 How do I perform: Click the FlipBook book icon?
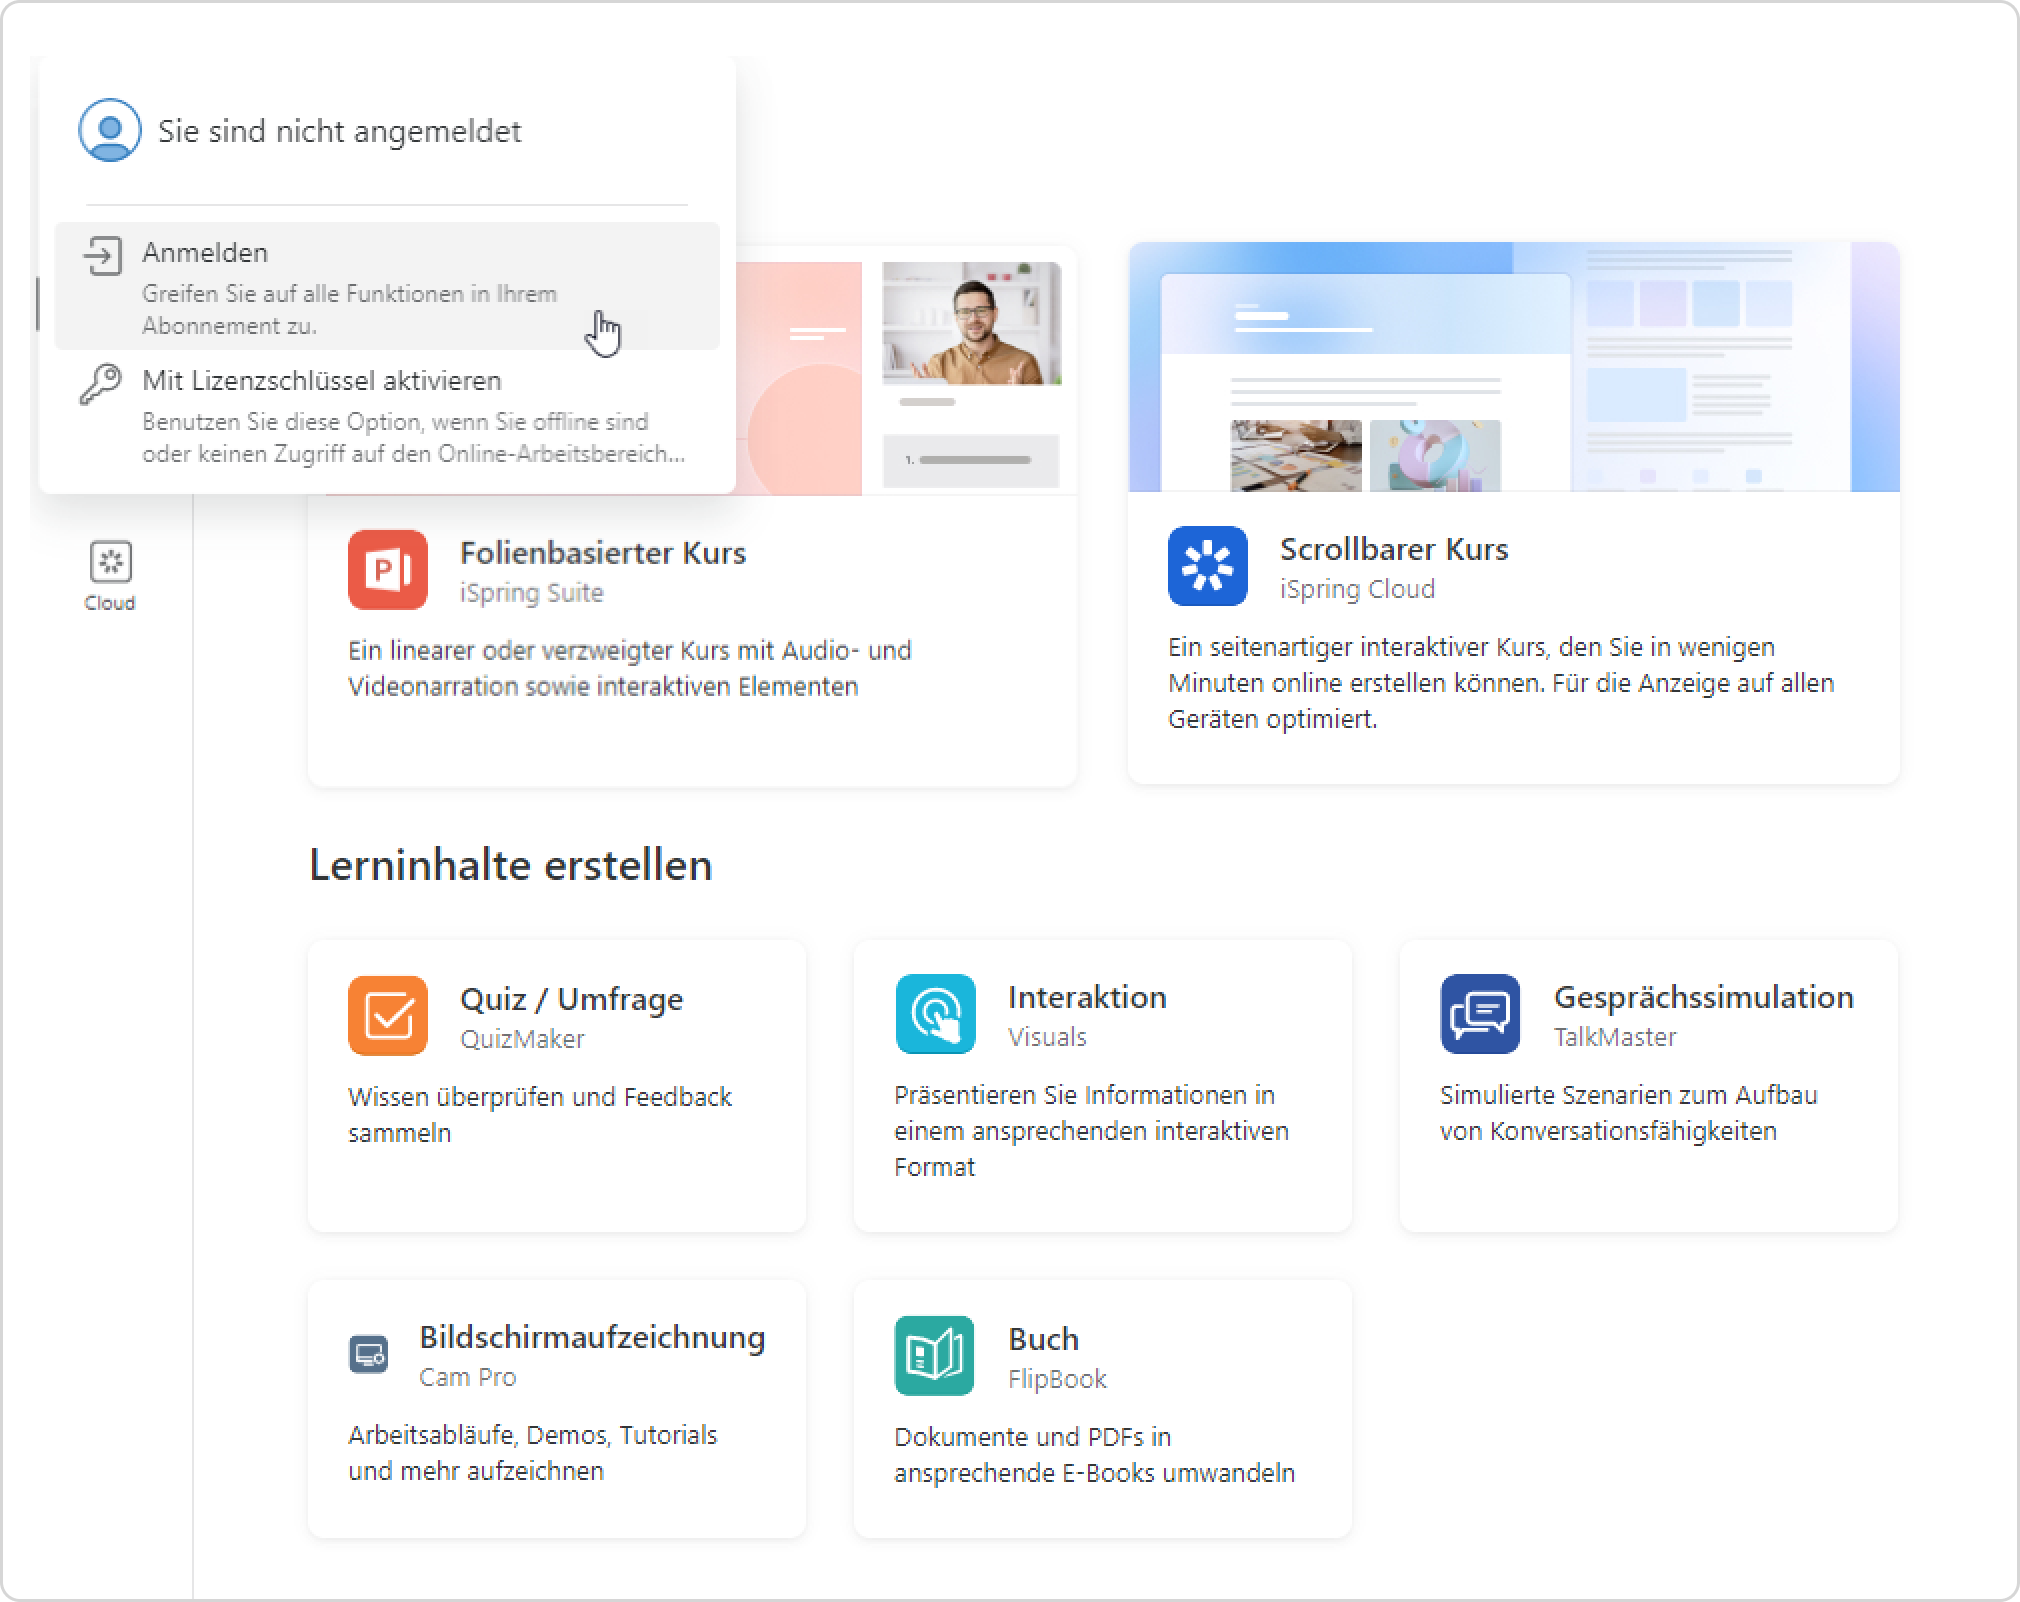(934, 1355)
